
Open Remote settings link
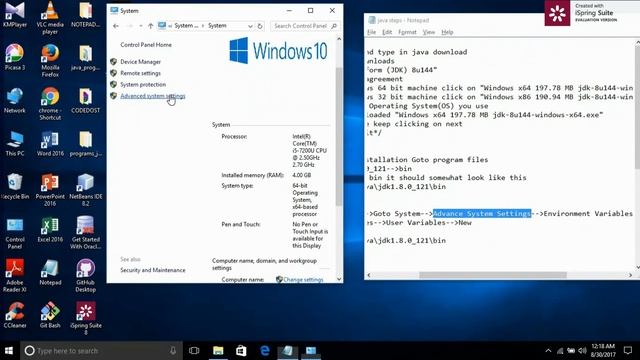[x=140, y=73]
